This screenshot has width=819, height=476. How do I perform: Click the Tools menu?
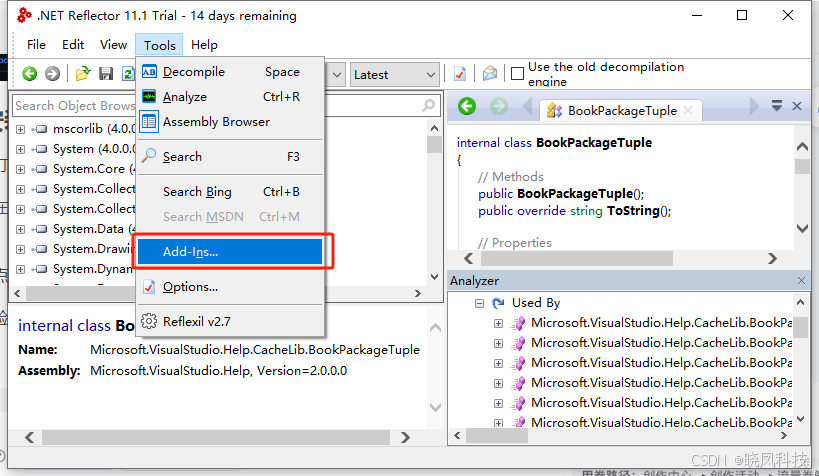pyautogui.click(x=159, y=45)
